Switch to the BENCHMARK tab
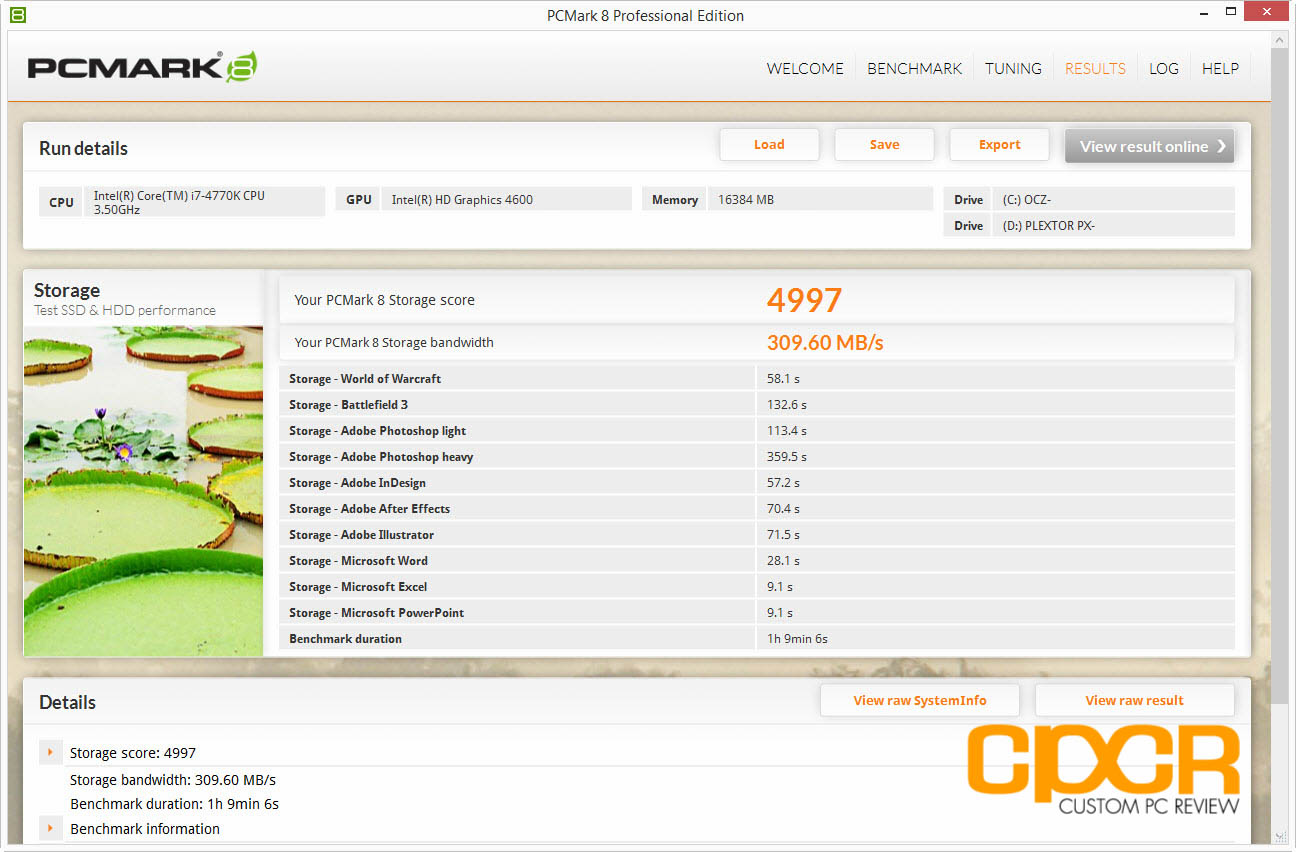Screen dimensions: 1296x852 click(914, 68)
